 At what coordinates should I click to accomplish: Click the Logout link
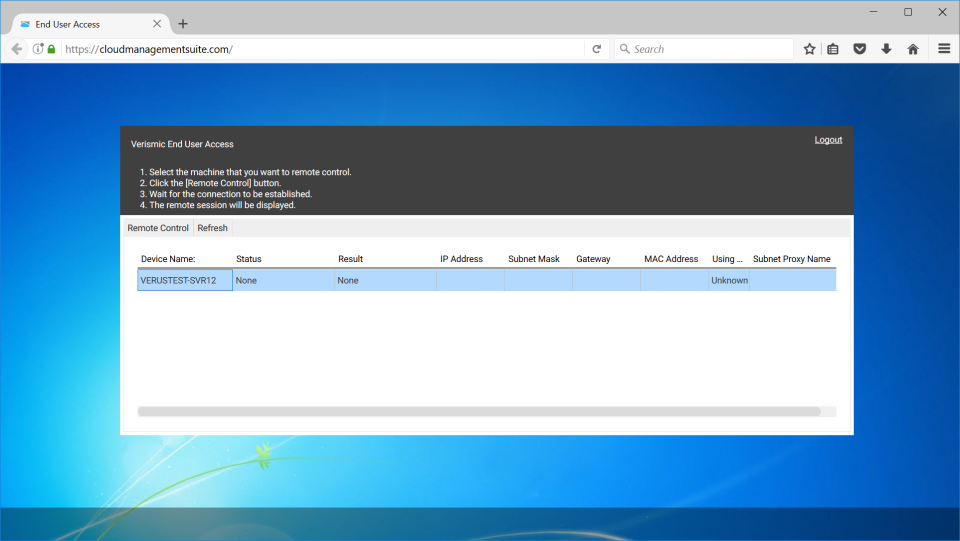coord(828,140)
